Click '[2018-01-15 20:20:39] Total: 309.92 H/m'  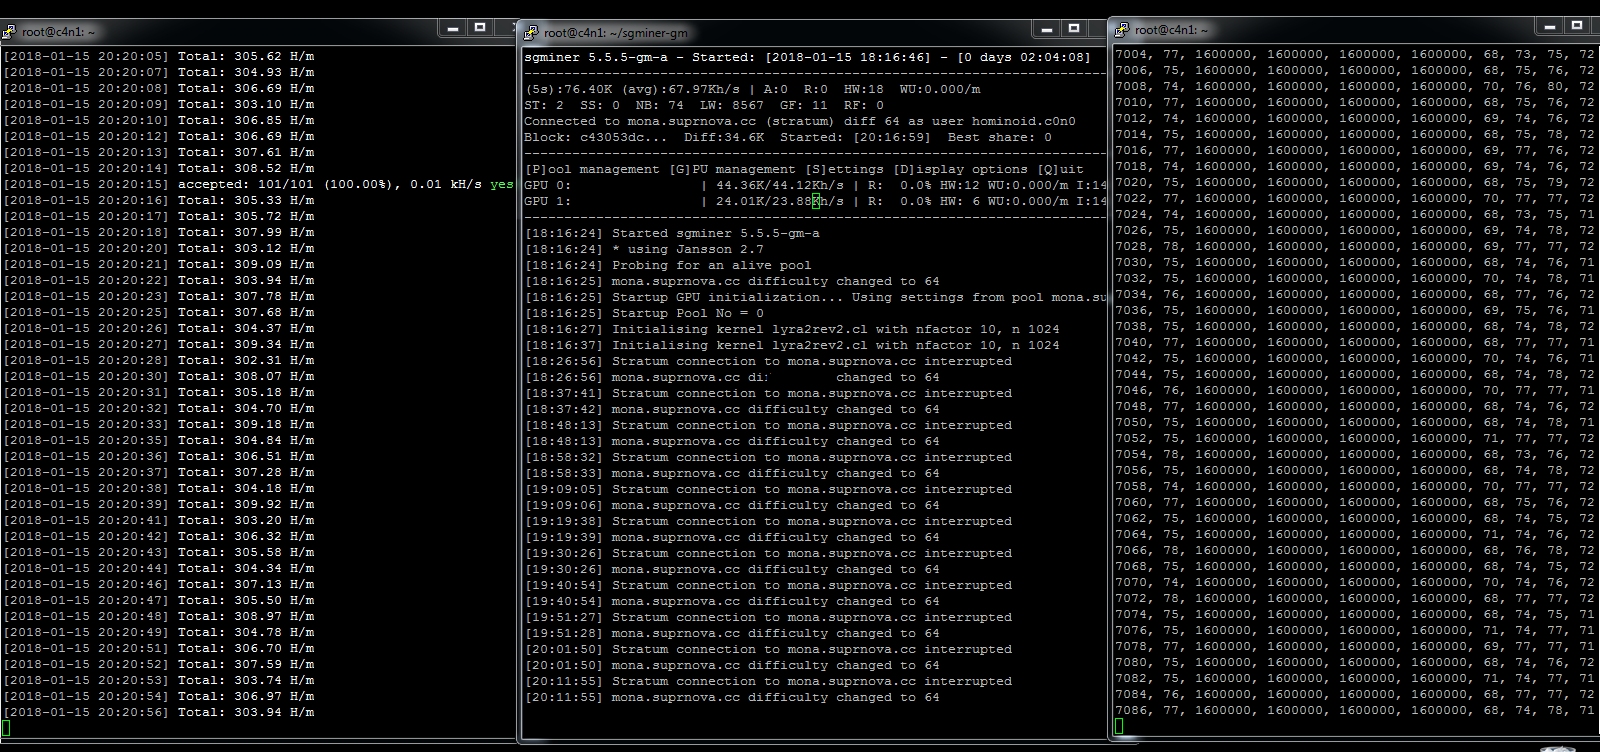pos(158,504)
